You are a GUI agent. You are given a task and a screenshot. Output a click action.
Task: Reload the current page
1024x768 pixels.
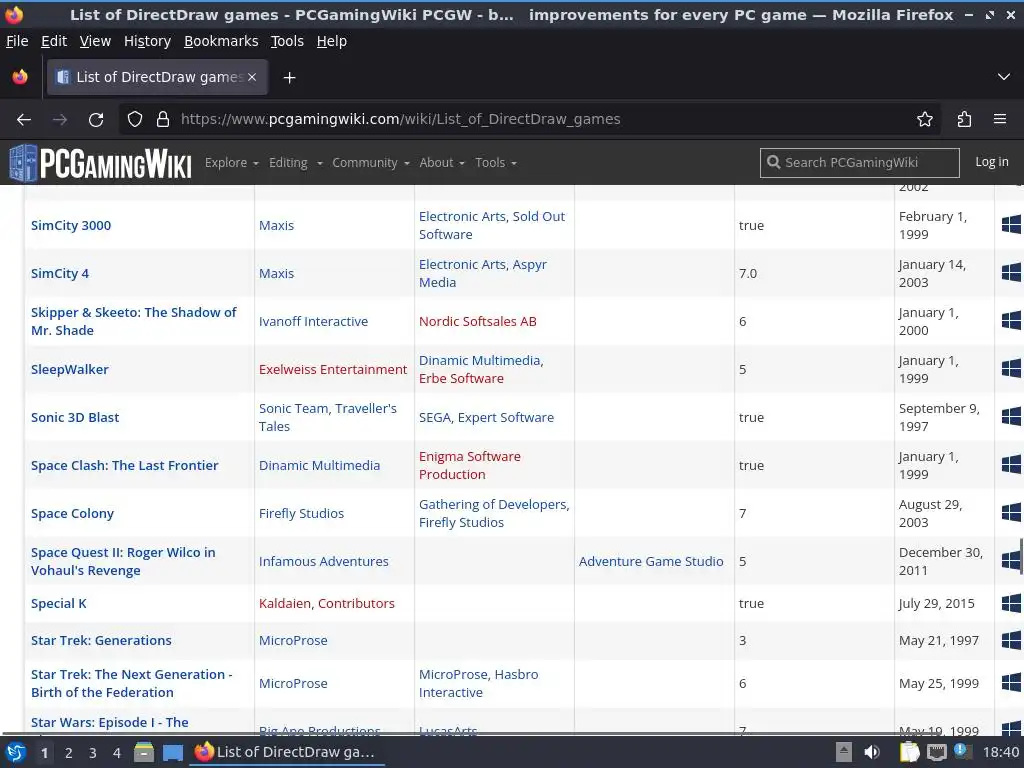click(96, 120)
